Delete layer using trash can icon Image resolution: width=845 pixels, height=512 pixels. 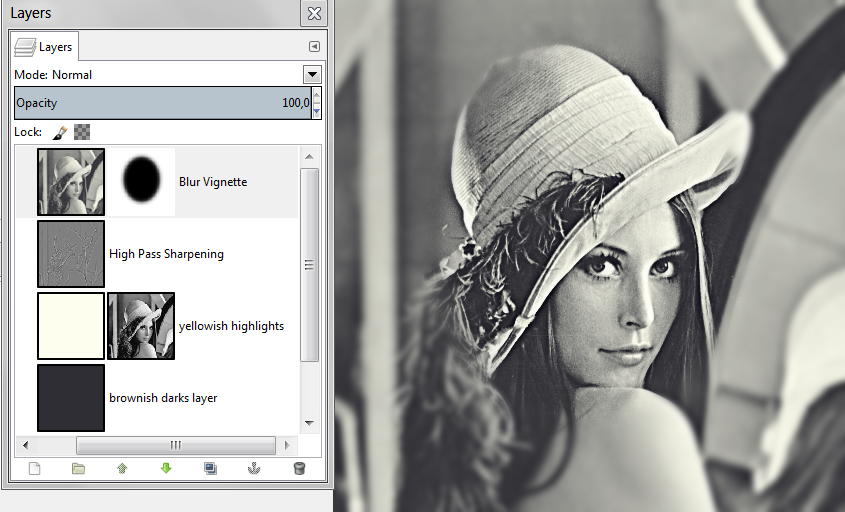pyautogui.click(x=300, y=468)
